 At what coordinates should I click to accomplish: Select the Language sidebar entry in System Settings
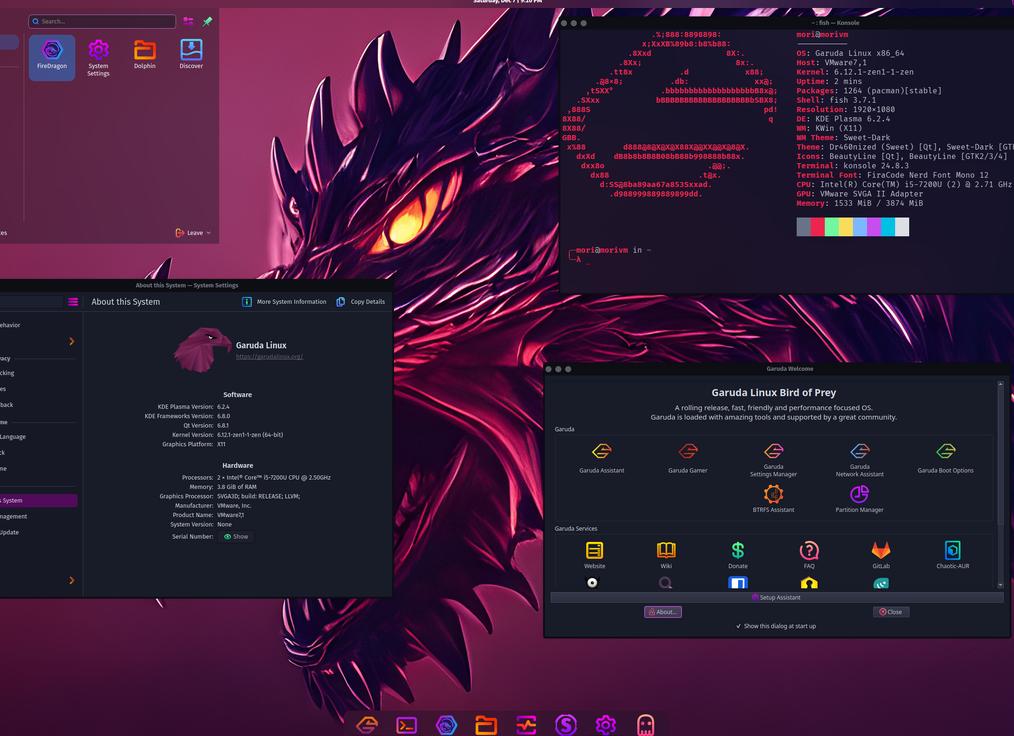[x=14, y=437]
